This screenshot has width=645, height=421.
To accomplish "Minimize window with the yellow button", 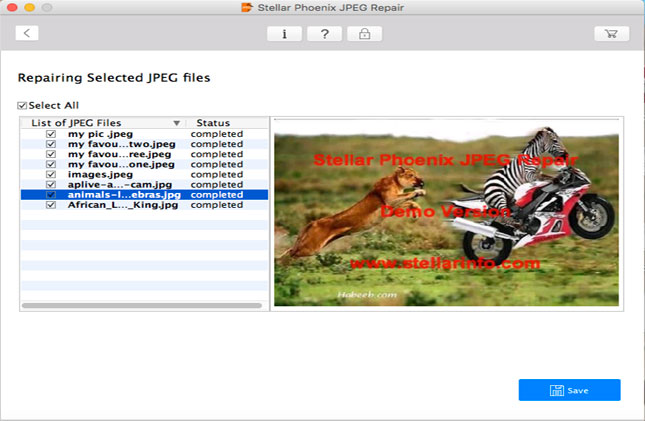I will point(30,7).
